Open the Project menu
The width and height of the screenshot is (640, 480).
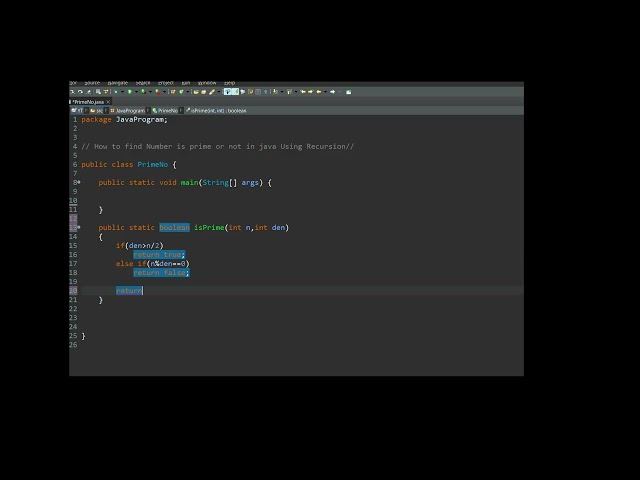[x=166, y=83]
